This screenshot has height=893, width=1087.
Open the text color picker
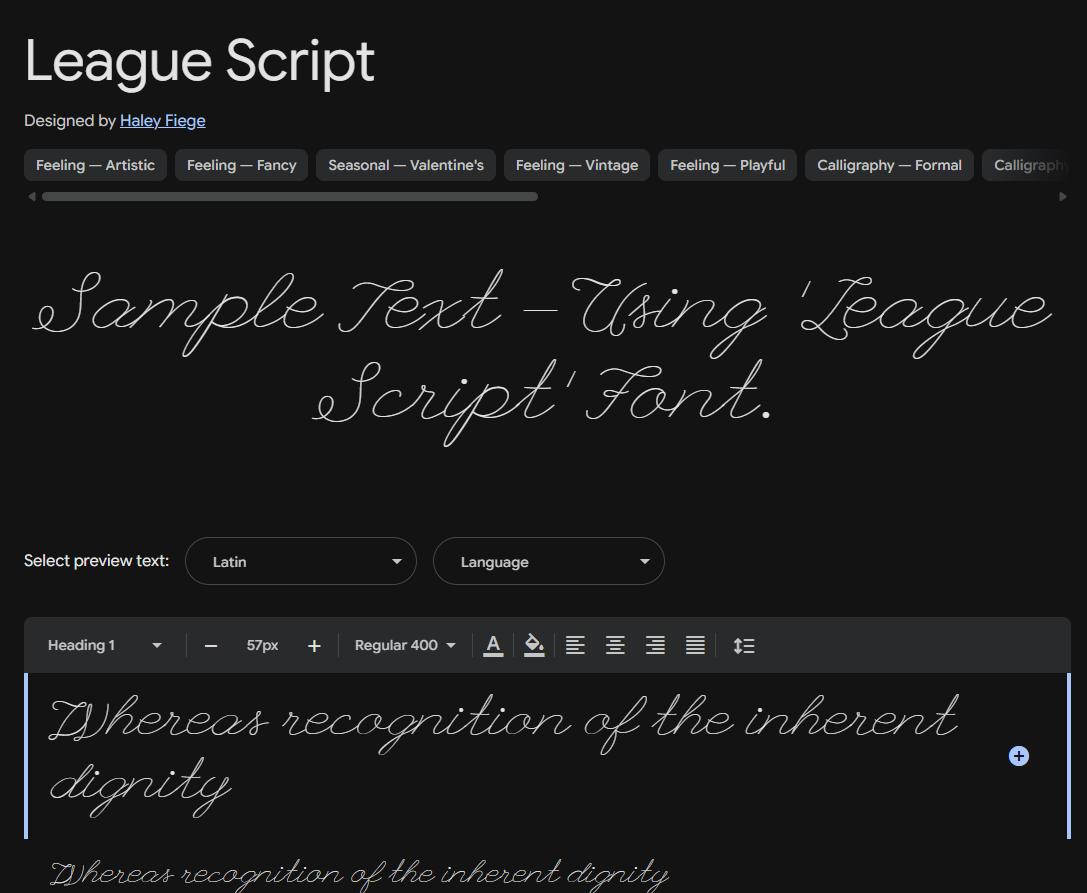click(x=493, y=645)
